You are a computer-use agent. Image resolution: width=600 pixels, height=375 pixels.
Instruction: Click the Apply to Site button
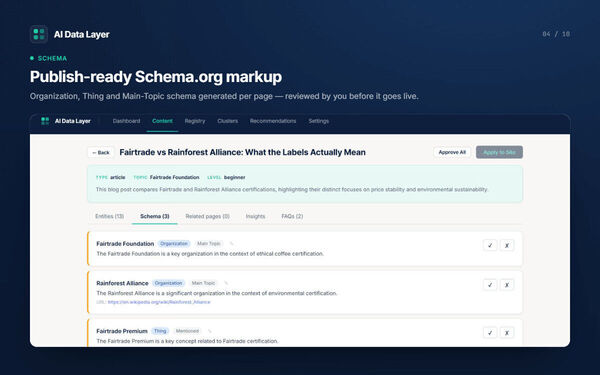(499, 152)
